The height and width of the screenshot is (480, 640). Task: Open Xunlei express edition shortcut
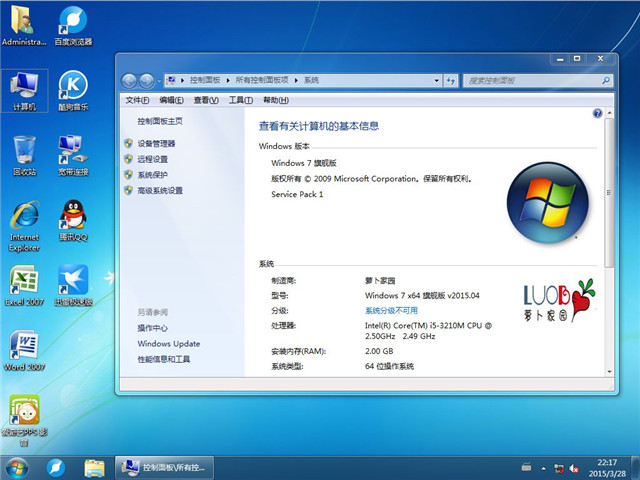(73, 286)
